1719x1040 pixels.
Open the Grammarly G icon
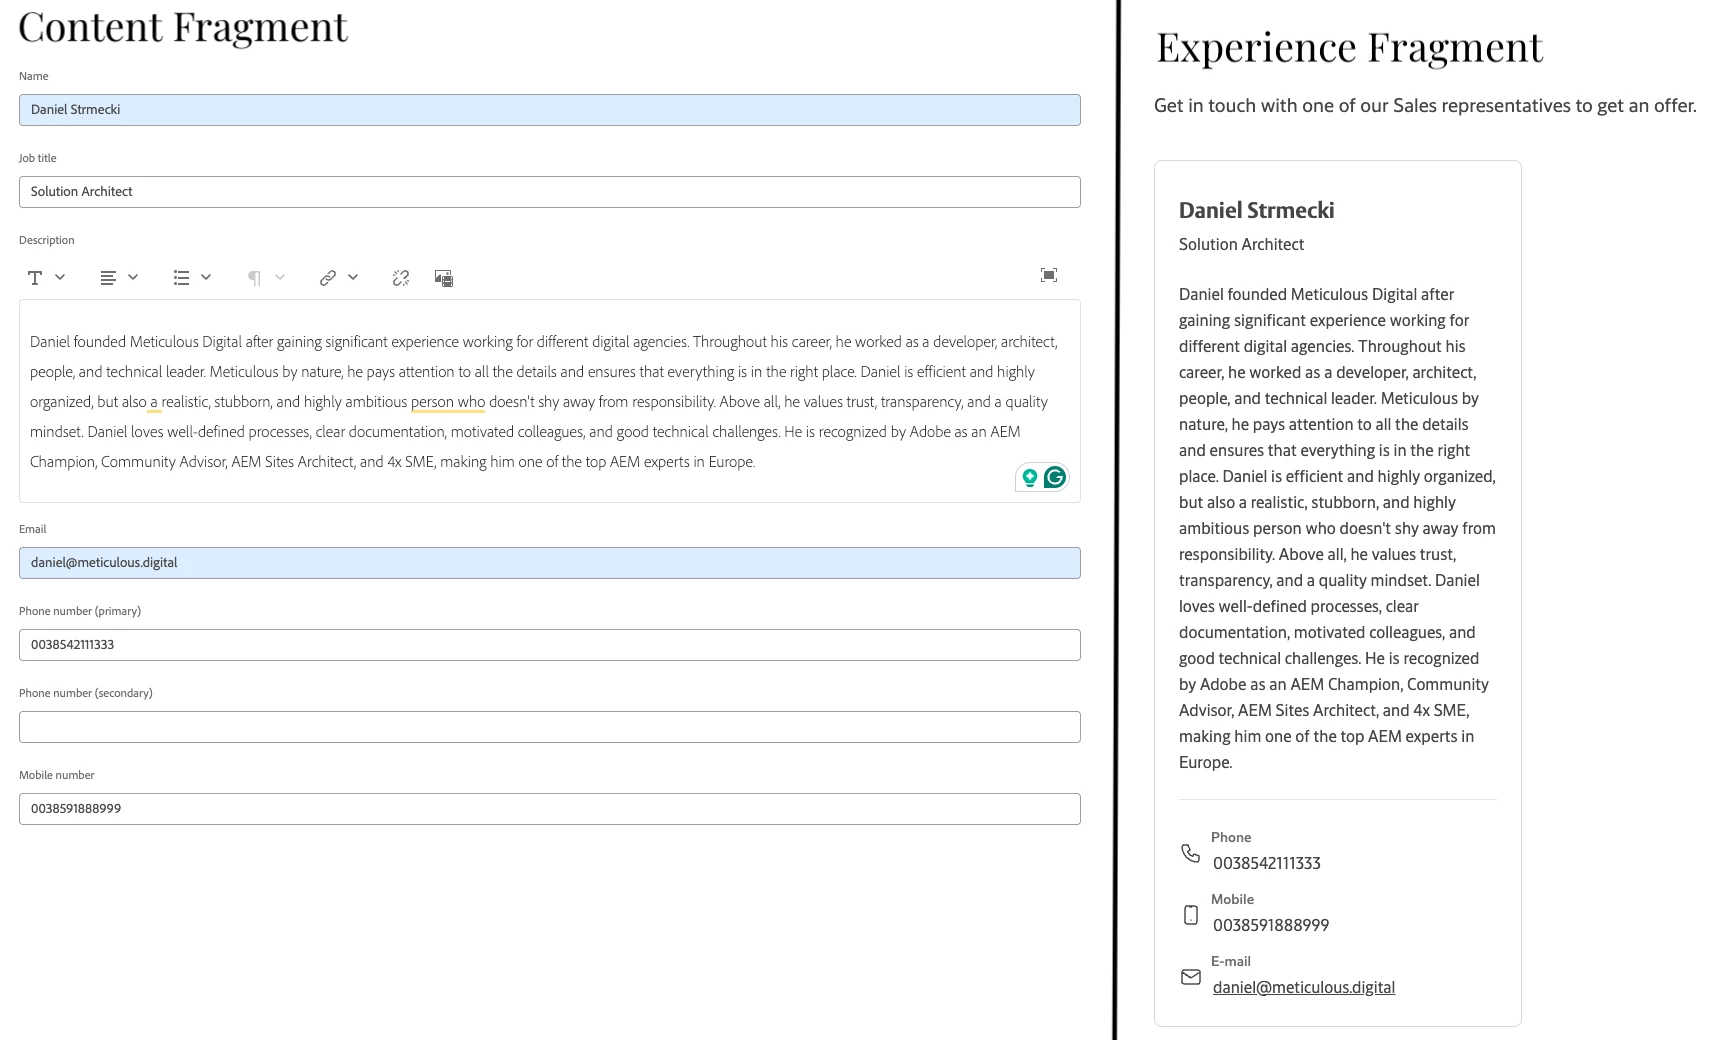(1055, 478)
